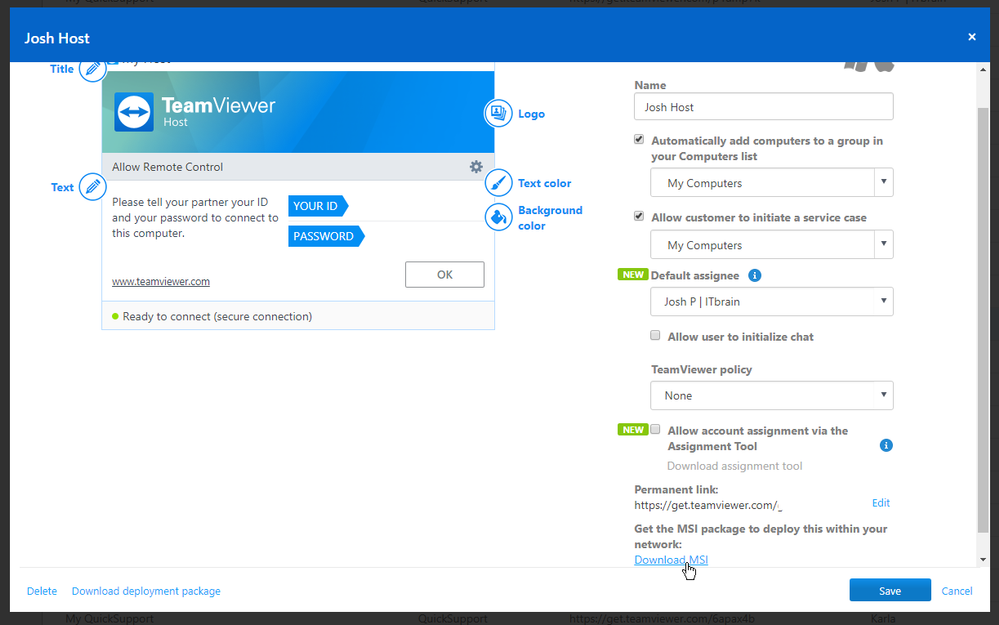Screen dimensions: 999x625
Task: Click the dialog scrollbar down arrow
Action: point(983,559)
